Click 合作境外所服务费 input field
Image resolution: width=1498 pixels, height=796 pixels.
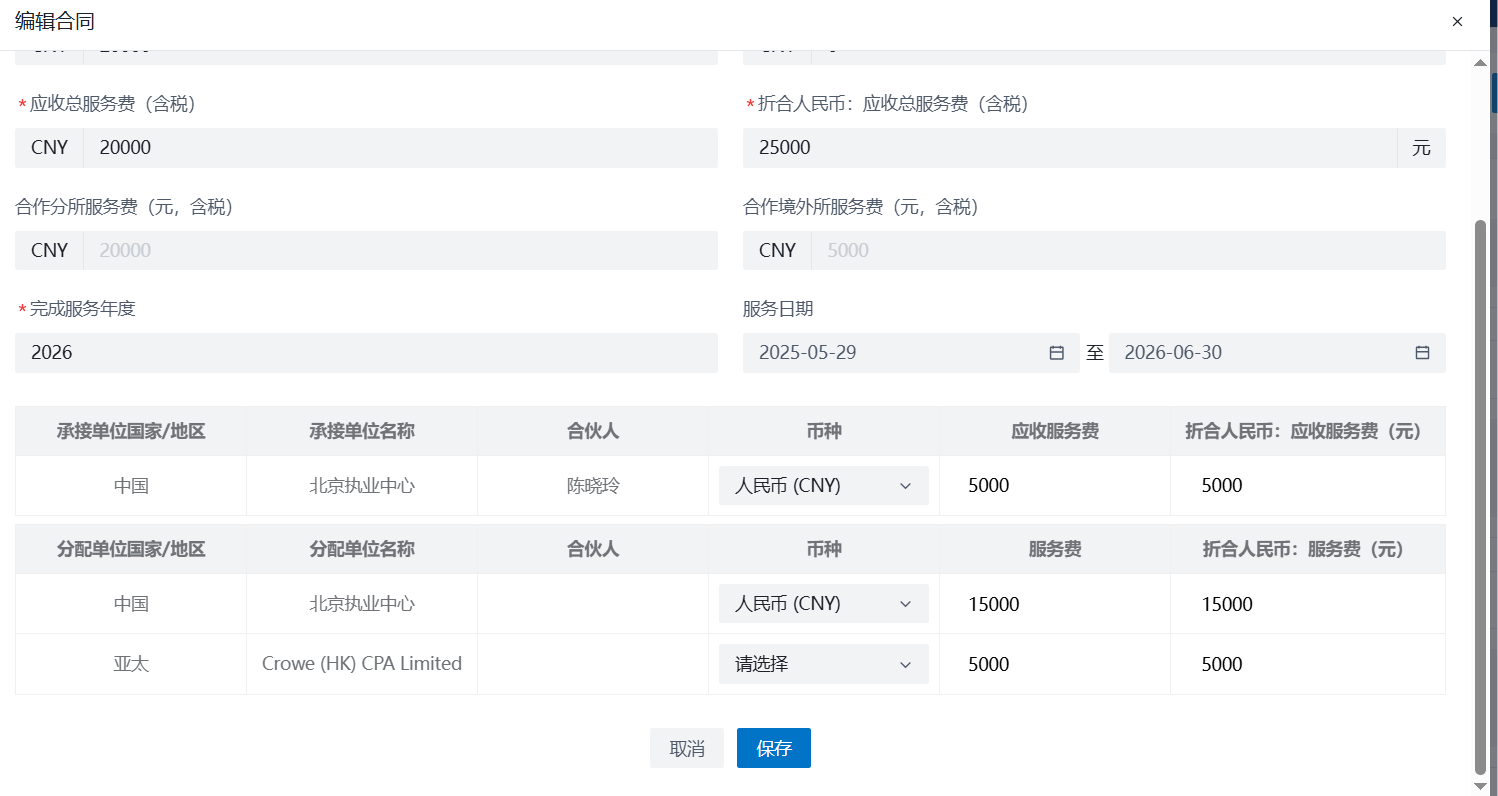click(x=1128, y=250)
